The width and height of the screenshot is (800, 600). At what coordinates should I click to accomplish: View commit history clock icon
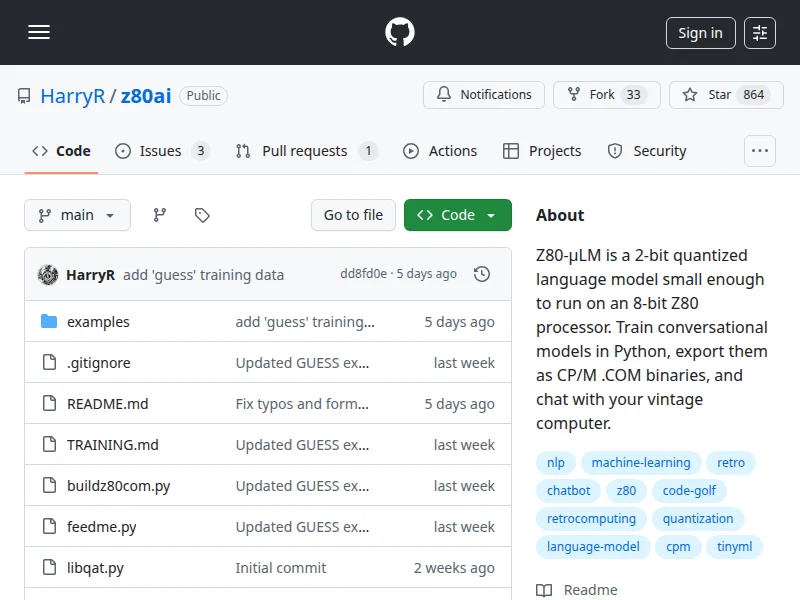coord(482,274)
